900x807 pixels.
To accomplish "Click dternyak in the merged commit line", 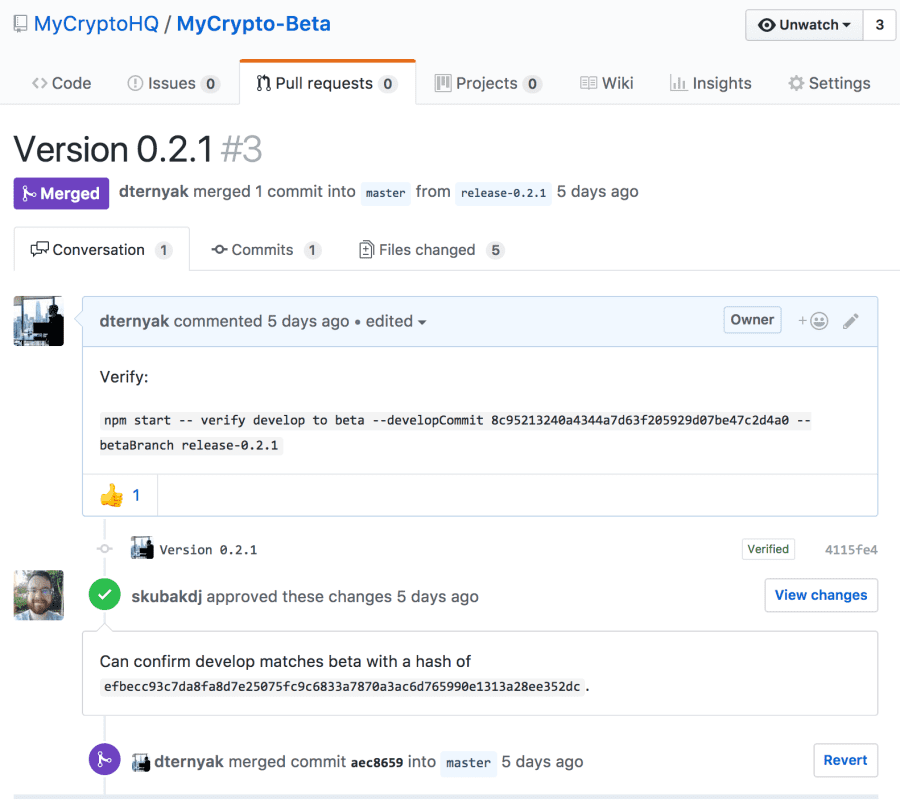I will [189, 762].
